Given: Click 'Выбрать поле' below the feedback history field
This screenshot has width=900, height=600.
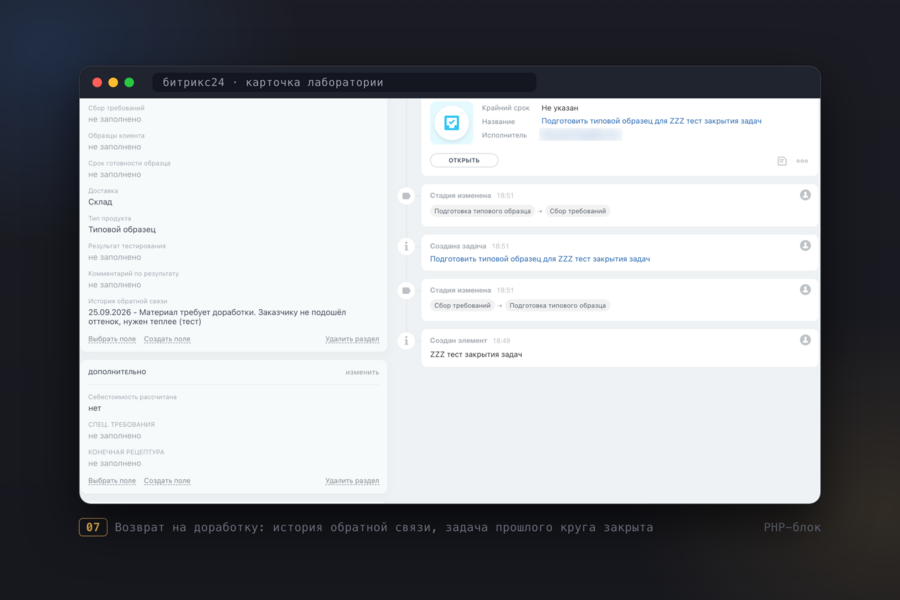Looking at the screenshot, I should pos(112,339).
